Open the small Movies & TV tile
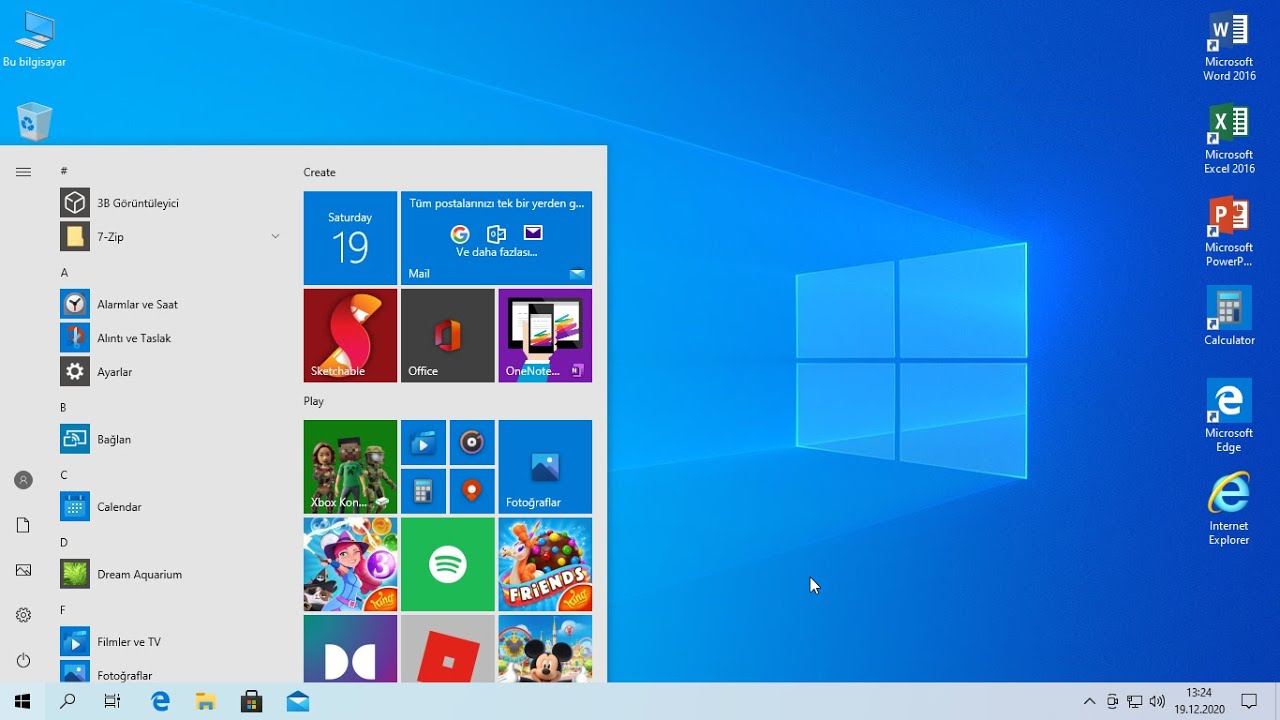 tap(423, 443)
